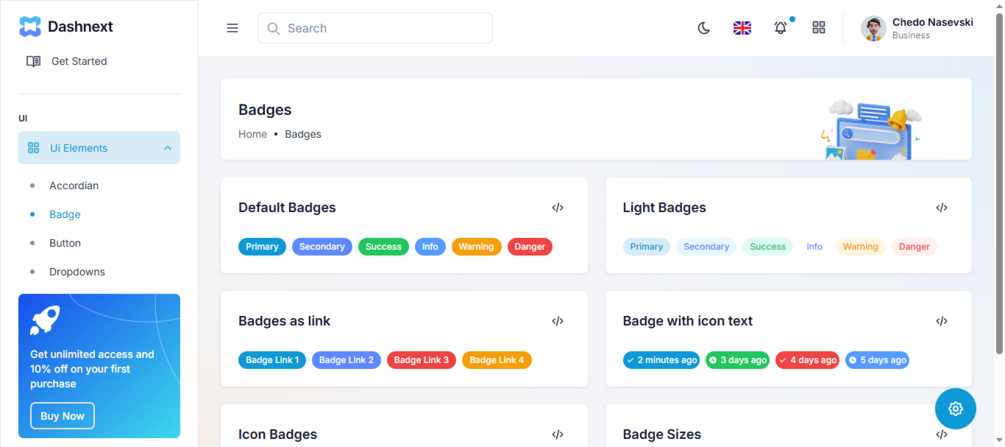Show code for Badges as link
This screenshot has height=447, width=1005.
coord(558,321)
